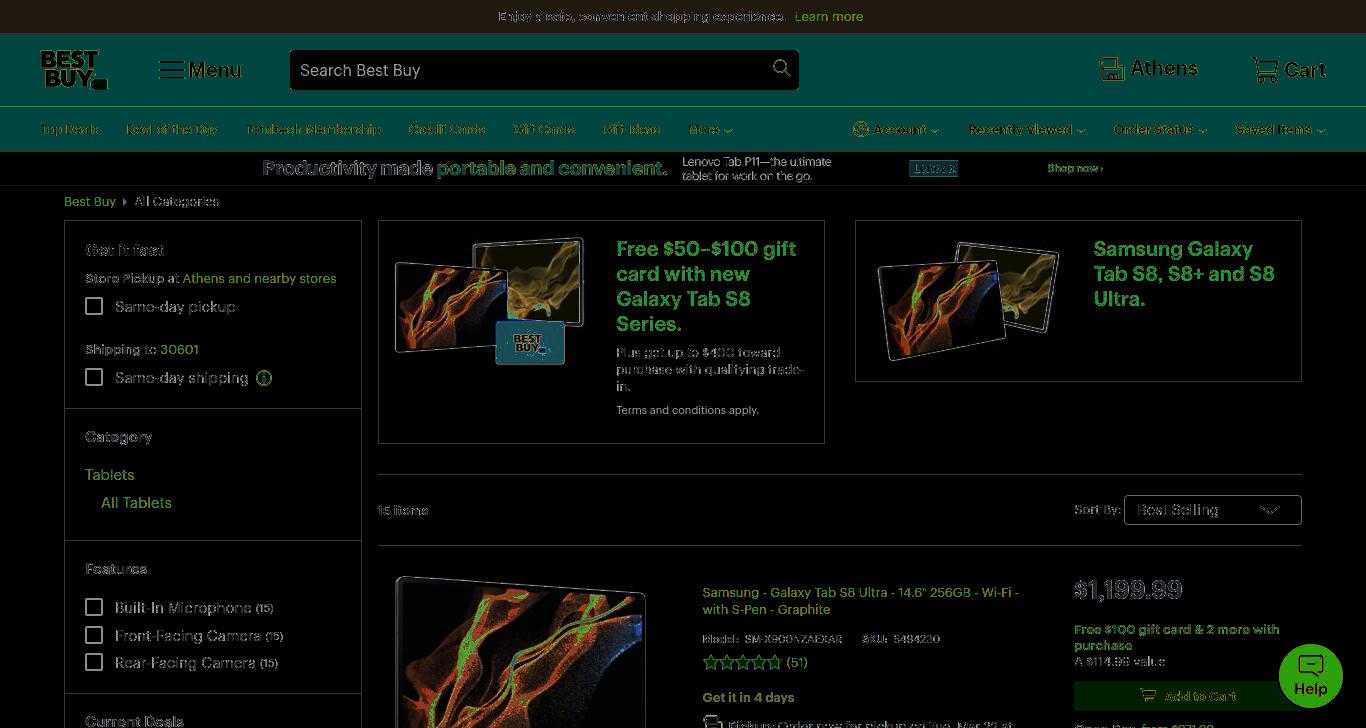This screenshot has height=728, width=1366.
Task: Click the Samsung tablets promo image on right
Action: click(967, 299)
